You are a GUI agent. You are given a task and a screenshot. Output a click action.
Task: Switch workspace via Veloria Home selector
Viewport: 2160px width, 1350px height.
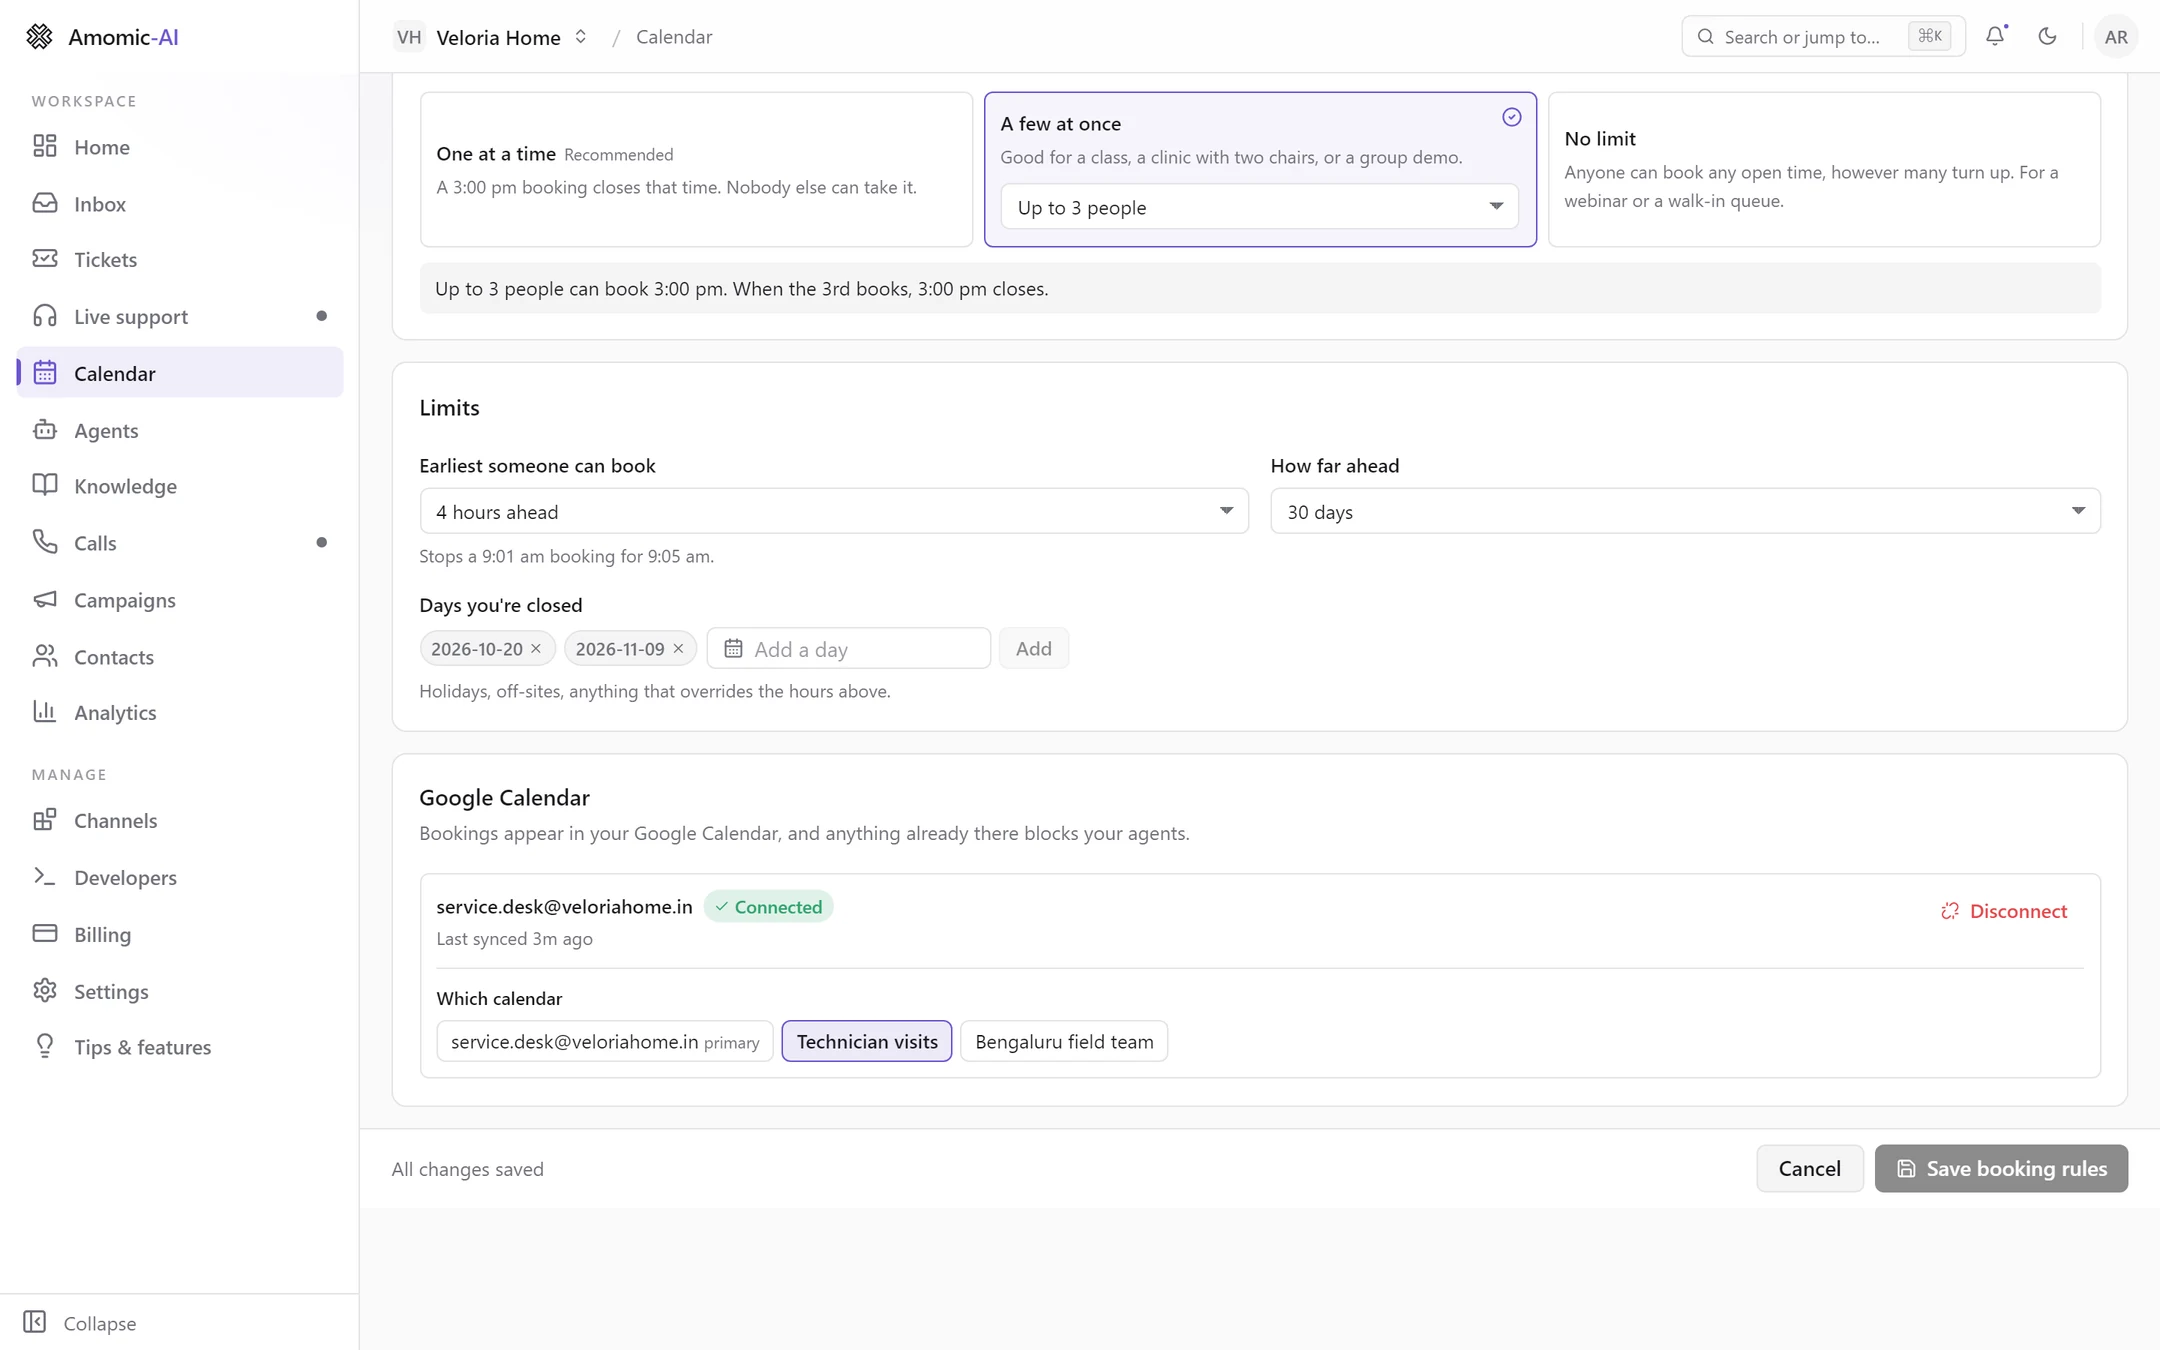click(x=491, y=37)
